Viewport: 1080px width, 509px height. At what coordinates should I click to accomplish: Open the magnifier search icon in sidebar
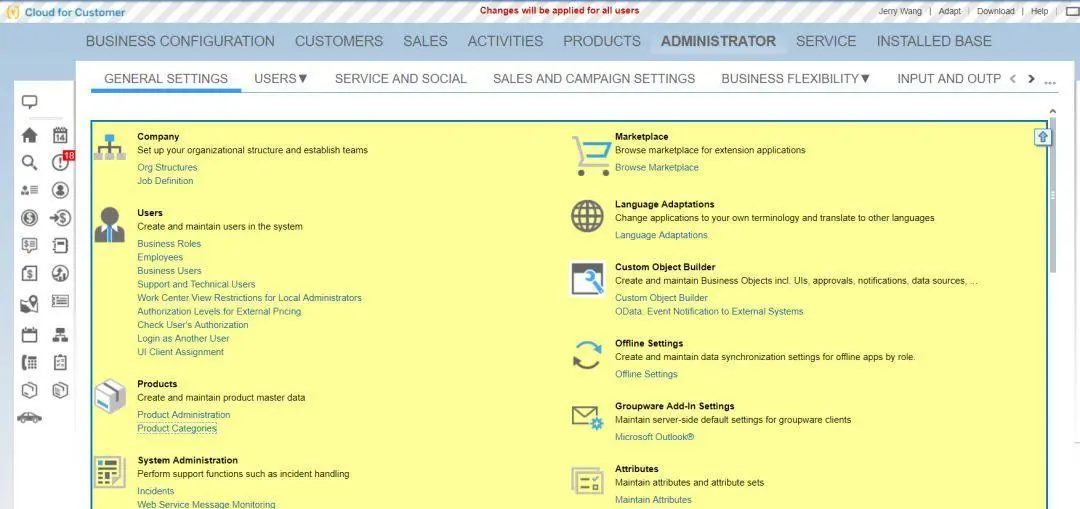pyautogui.click(x=29, y=163)
